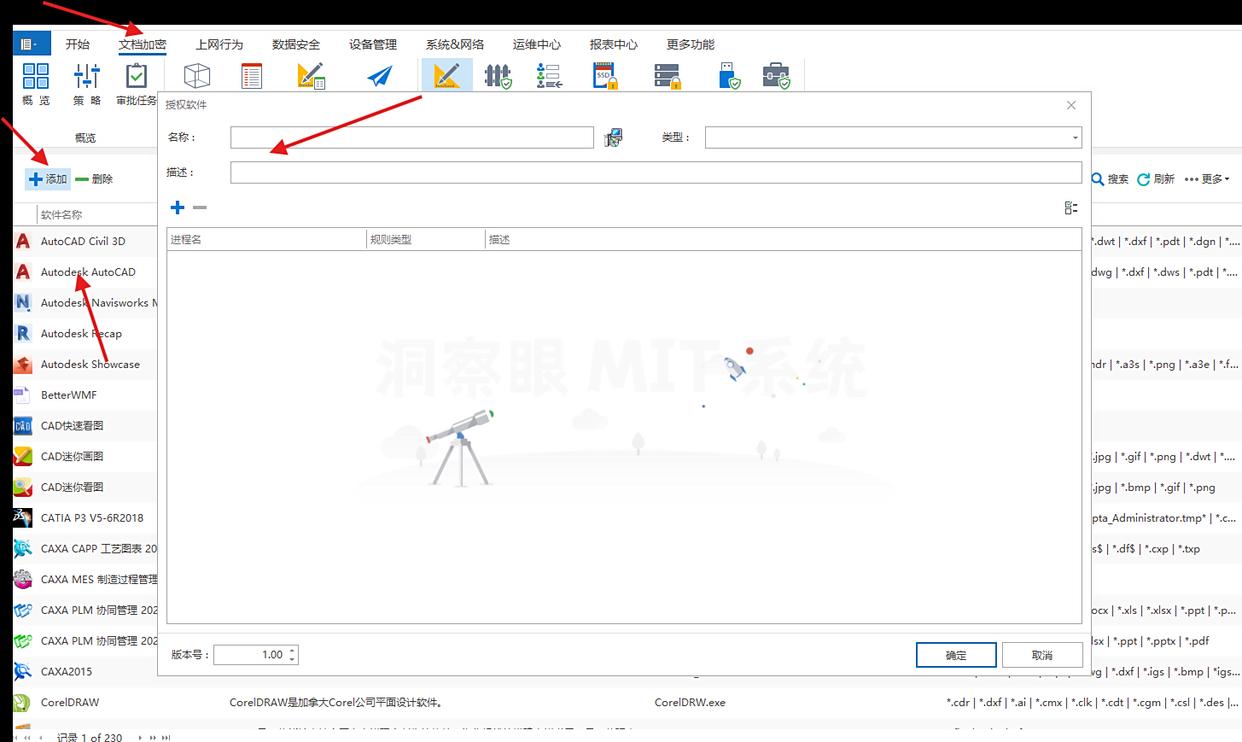Click the SSD lock ribbon icon
Viewport: 1242px width, 742px height.
tap(606, 76)
